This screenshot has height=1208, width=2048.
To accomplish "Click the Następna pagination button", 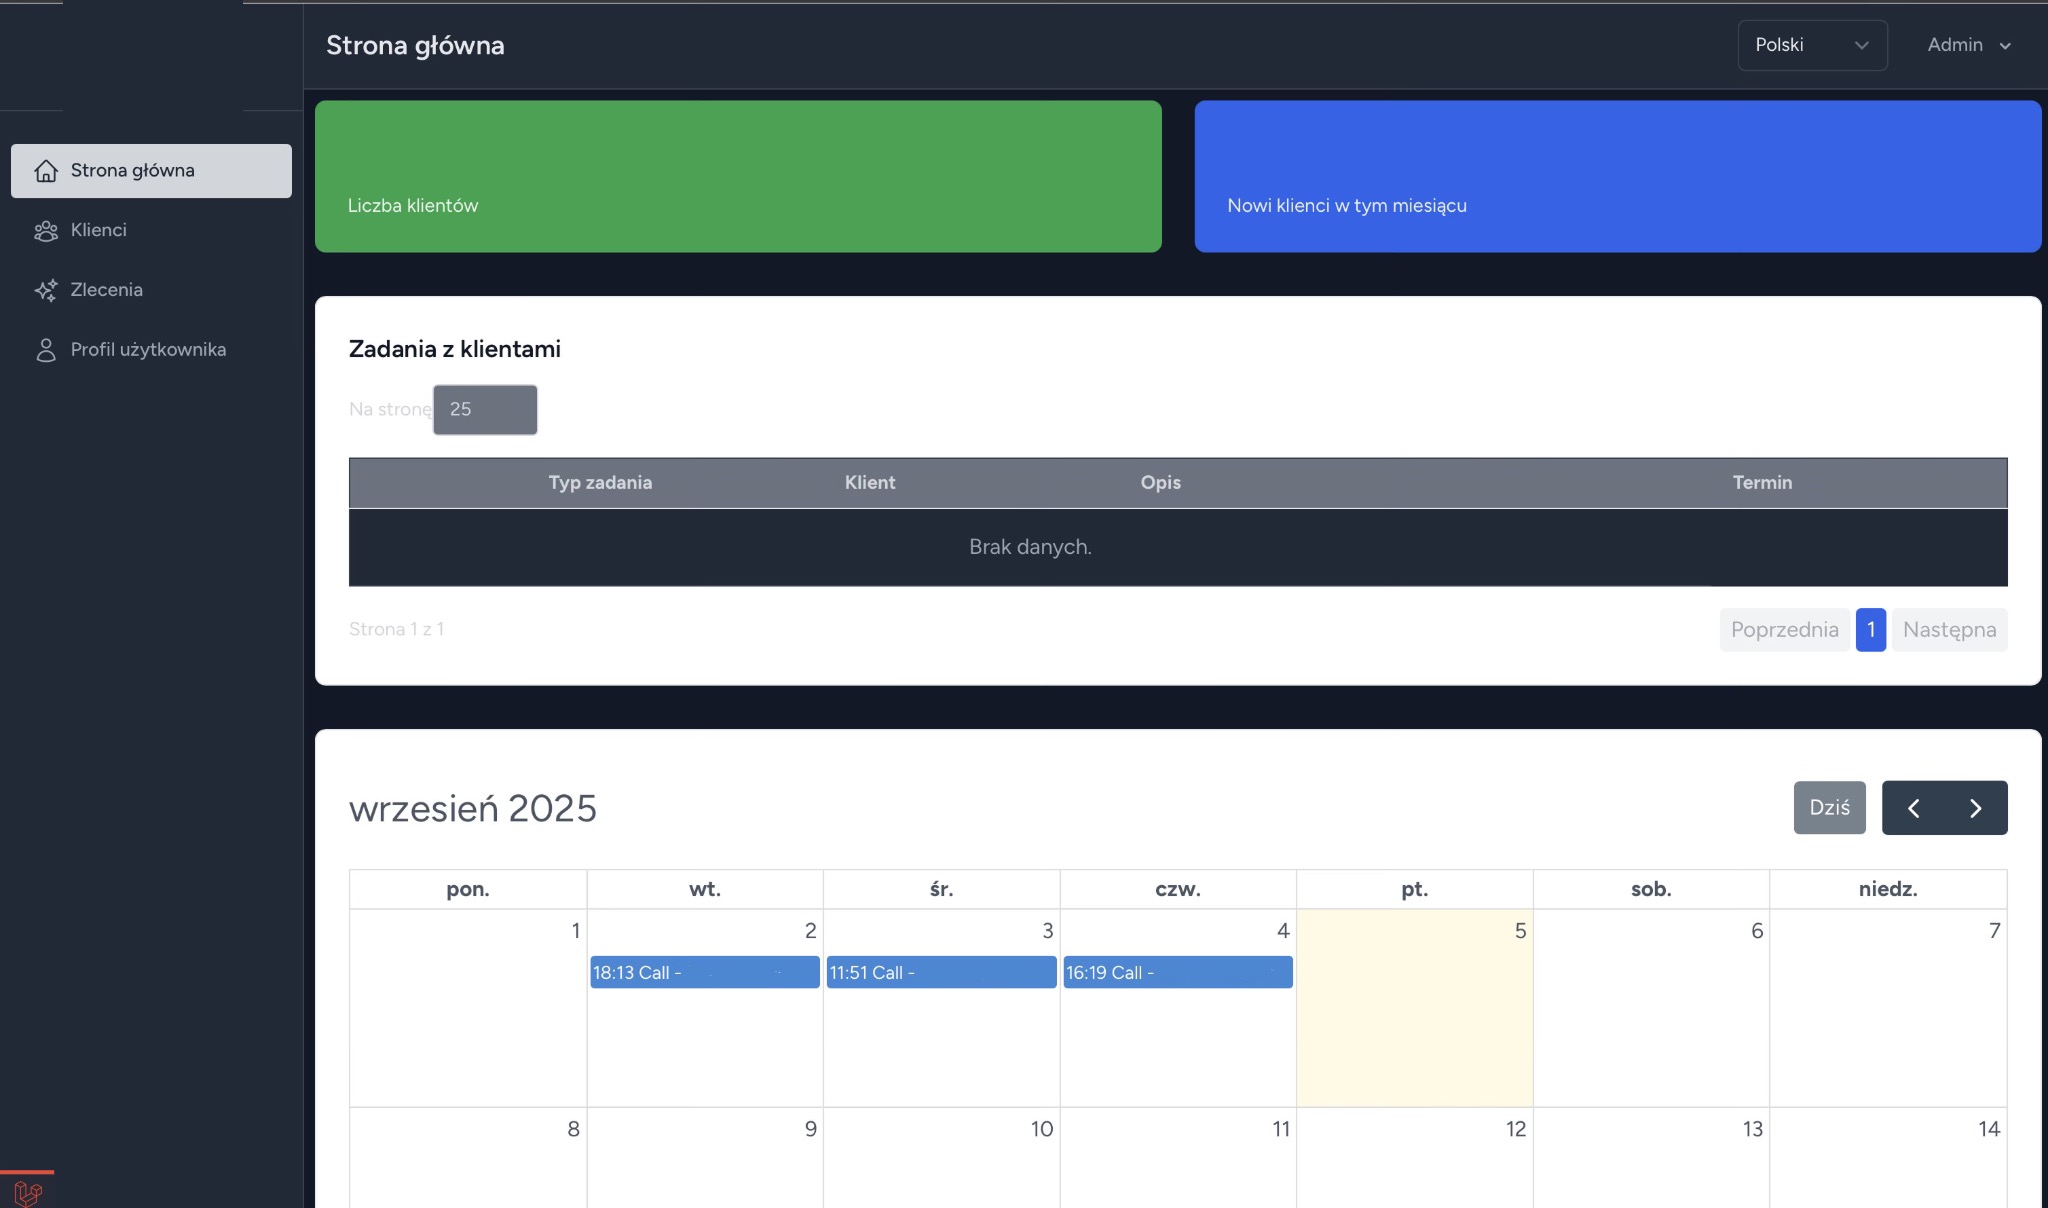I will point(1948,629).
